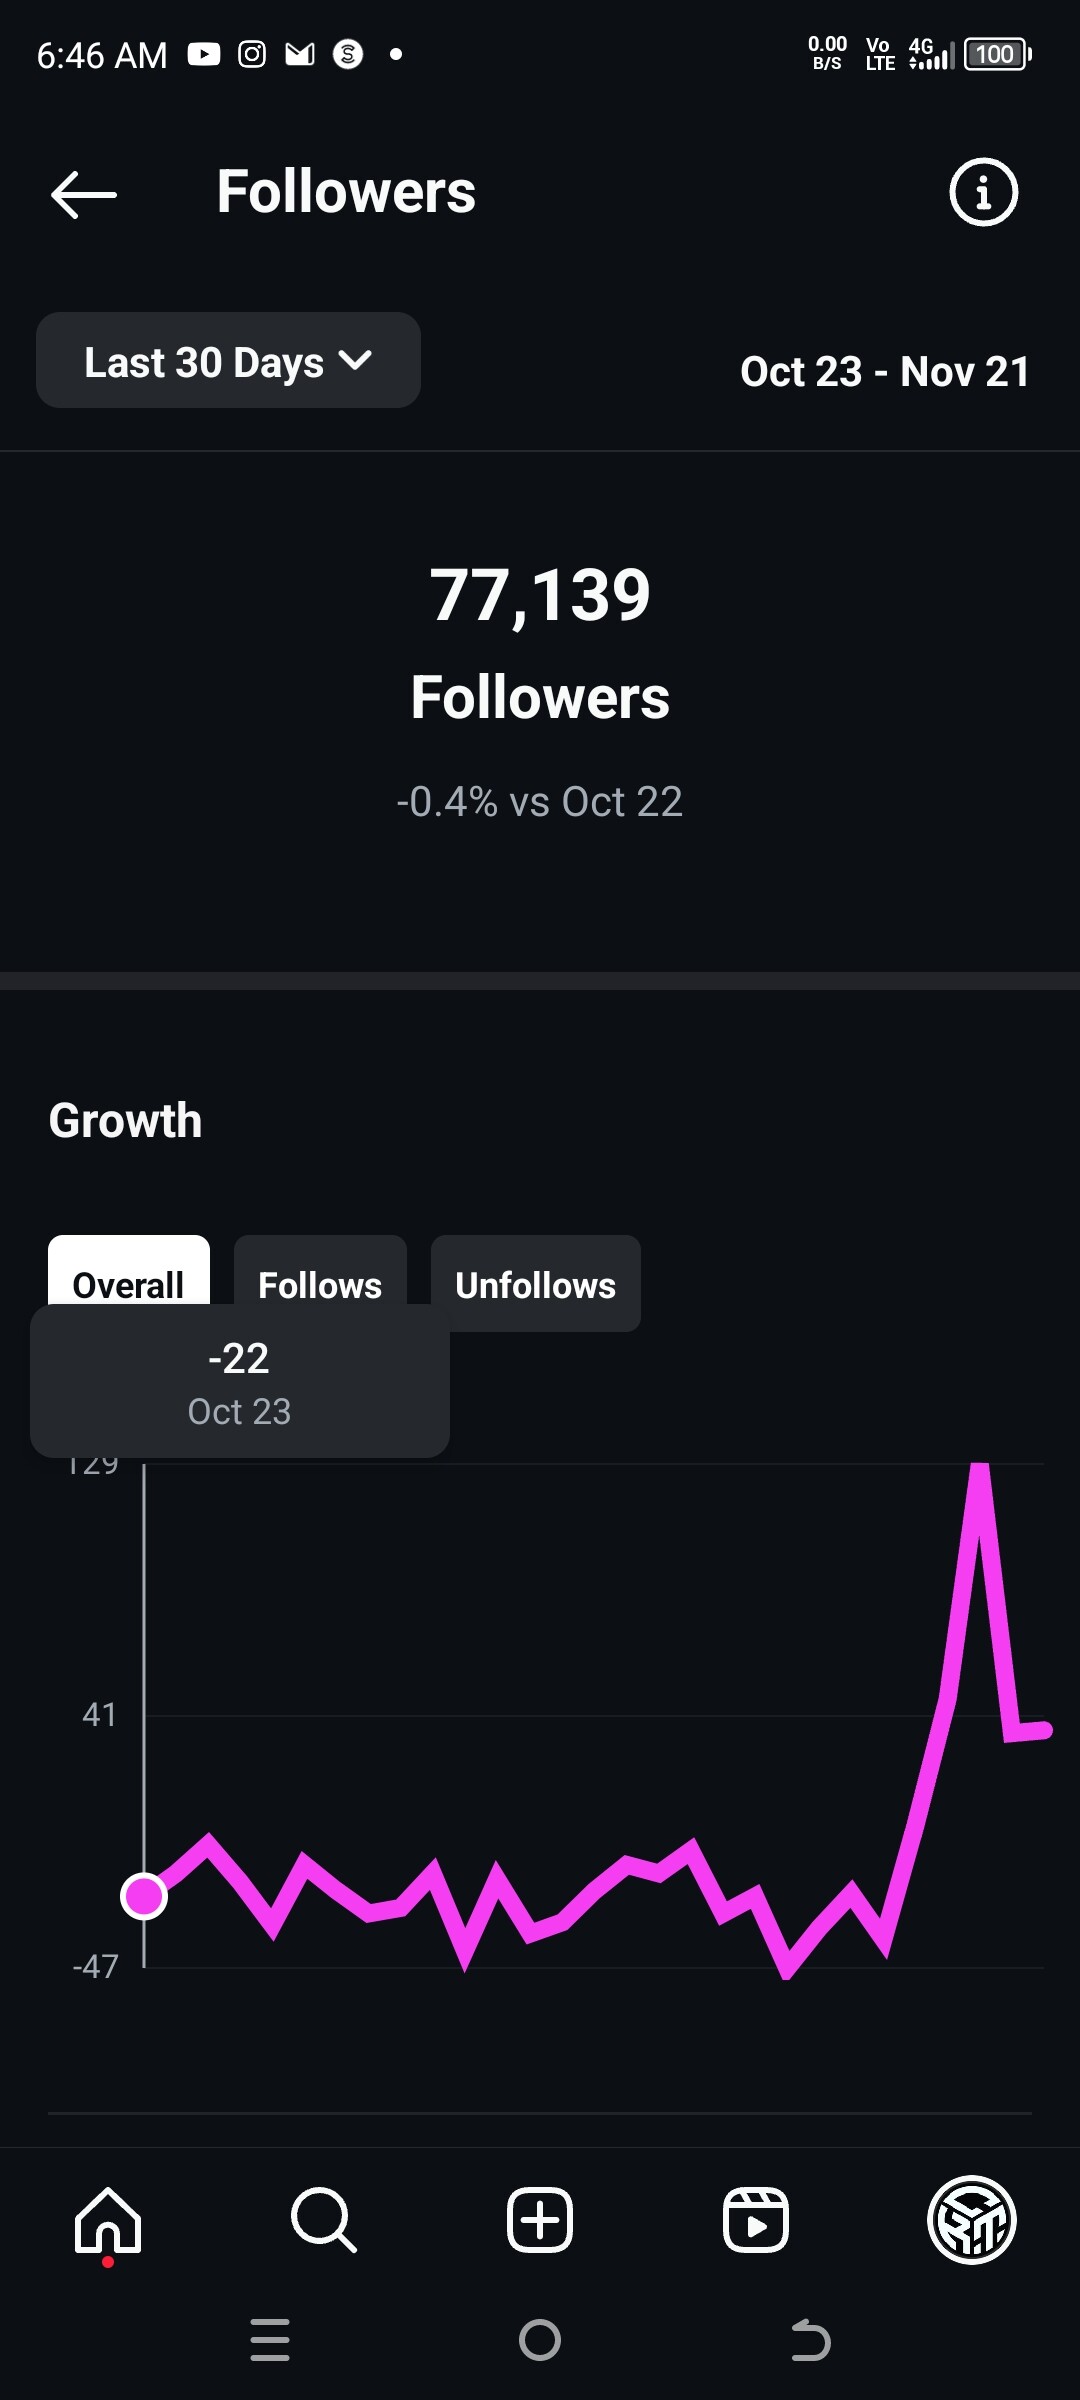The width and height of the screenshot is (1080, 2400).
Task: Open the Reels icon
Action: click(x=756, y=2220)
